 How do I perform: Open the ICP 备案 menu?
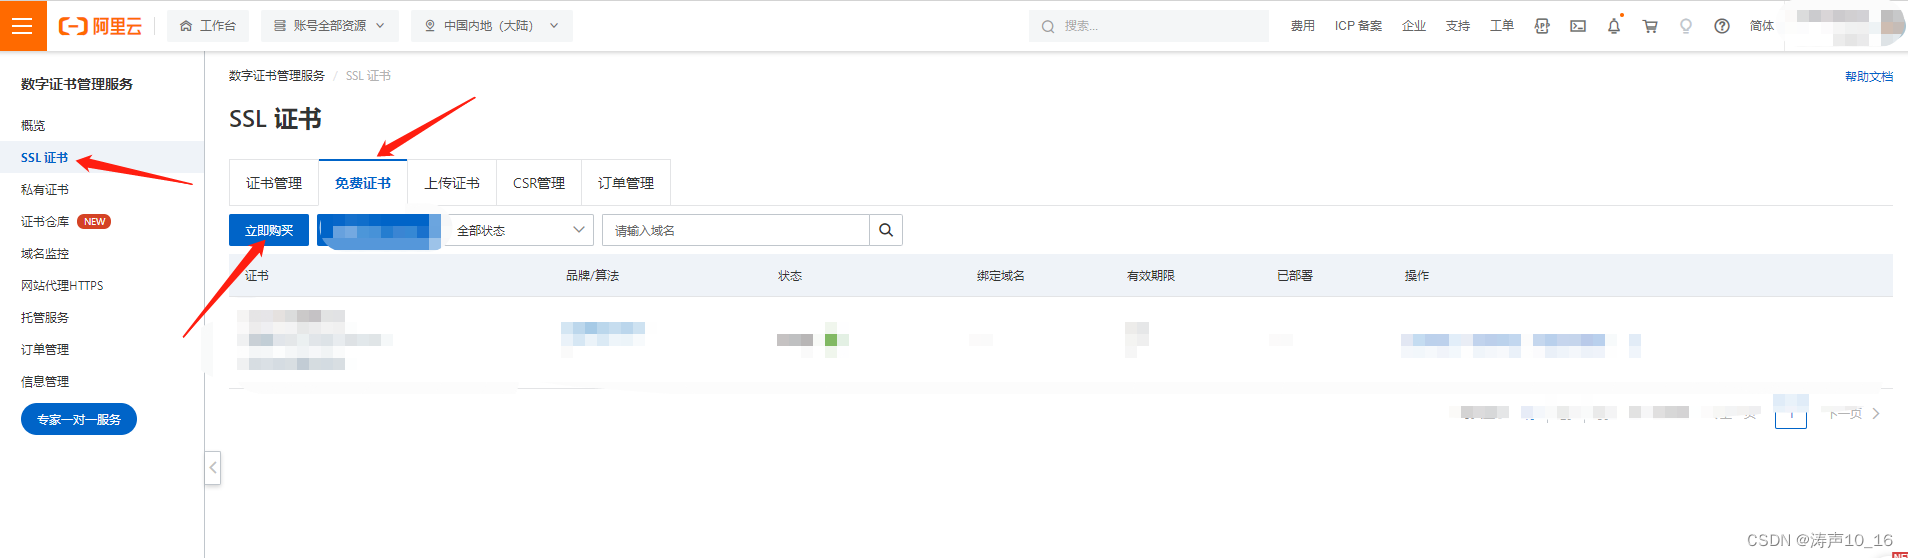point(1358,26)
